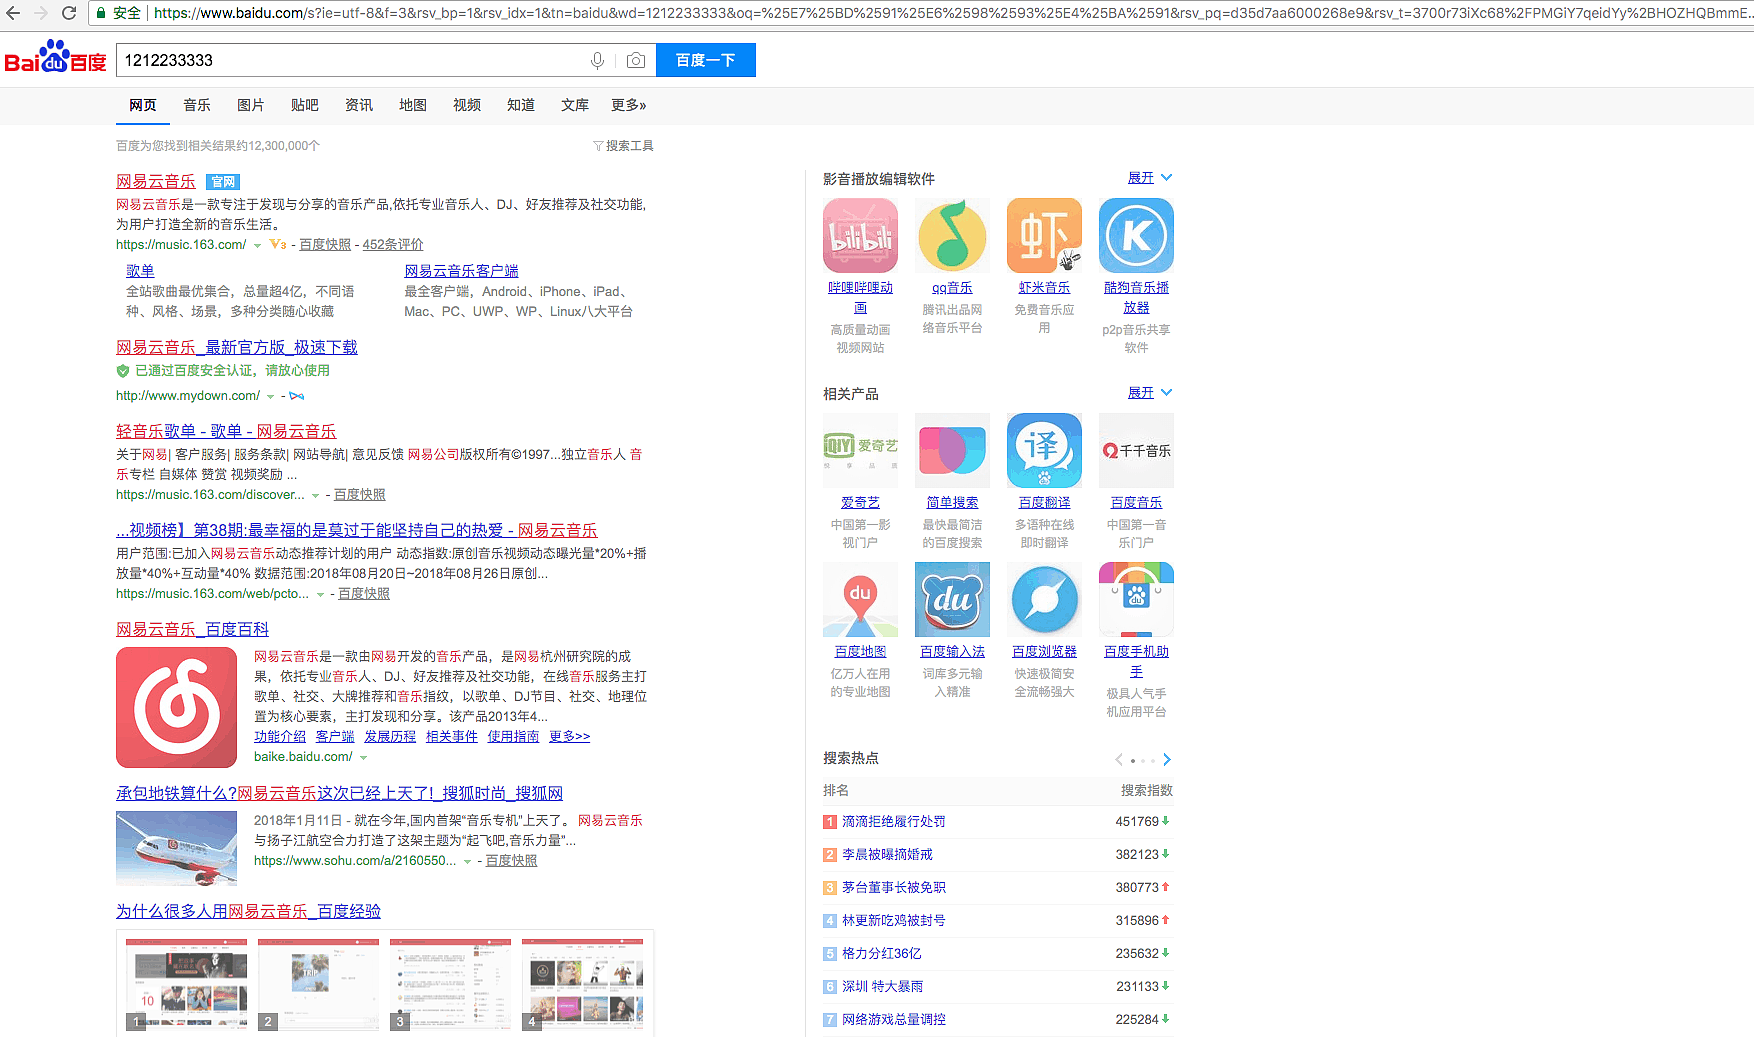This screenshot has height=1037, width=1754.
Task: Click the browser reload icon
Action: click(x=69, y=13)
